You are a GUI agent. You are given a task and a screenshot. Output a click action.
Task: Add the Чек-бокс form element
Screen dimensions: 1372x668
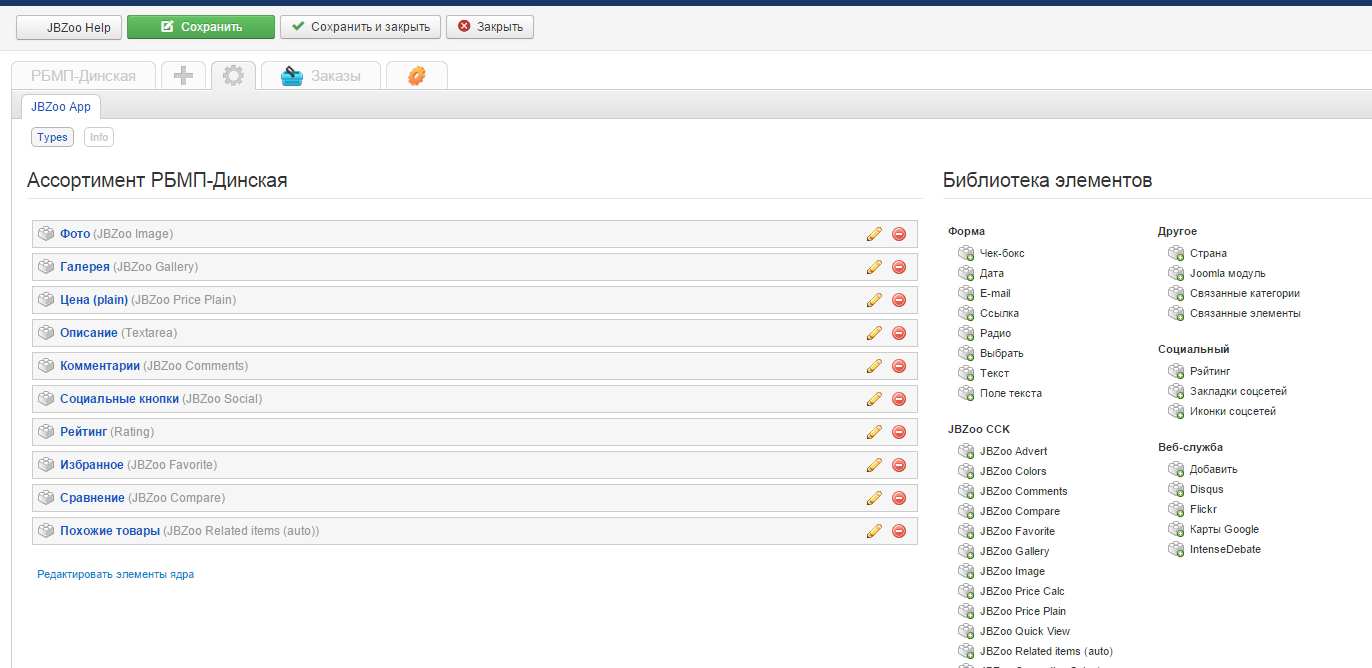click(x=966, y=253)
